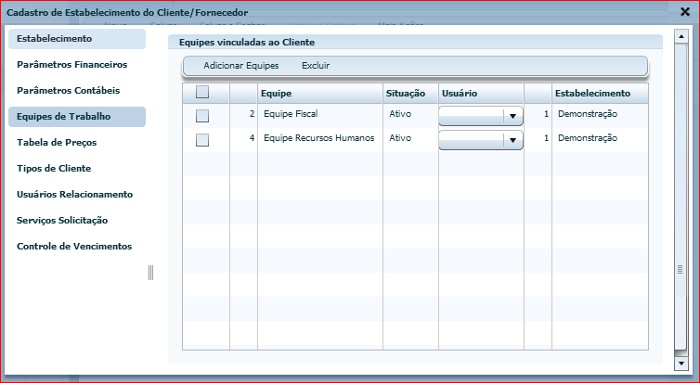This screenshot has width=700, height=383.
Task: Click the scrollbar up arrow
Action: [681, 36]
